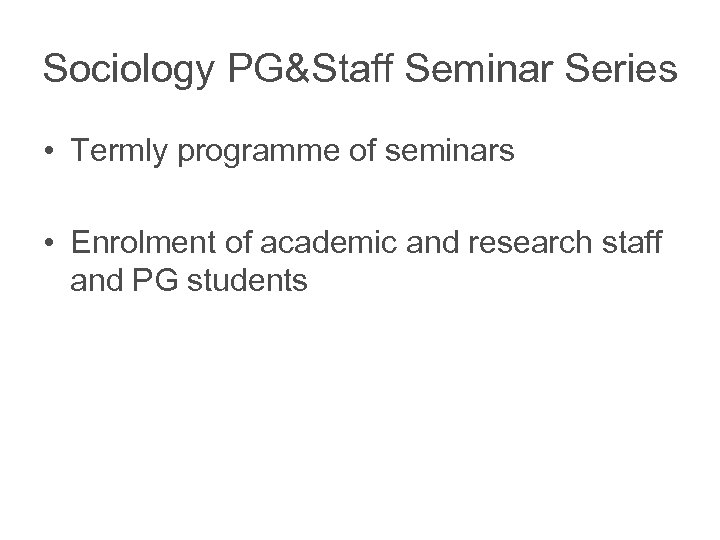Click "and" before "PG students"
Viewport: 720px width, 540px height.
[x=98, y=283]
